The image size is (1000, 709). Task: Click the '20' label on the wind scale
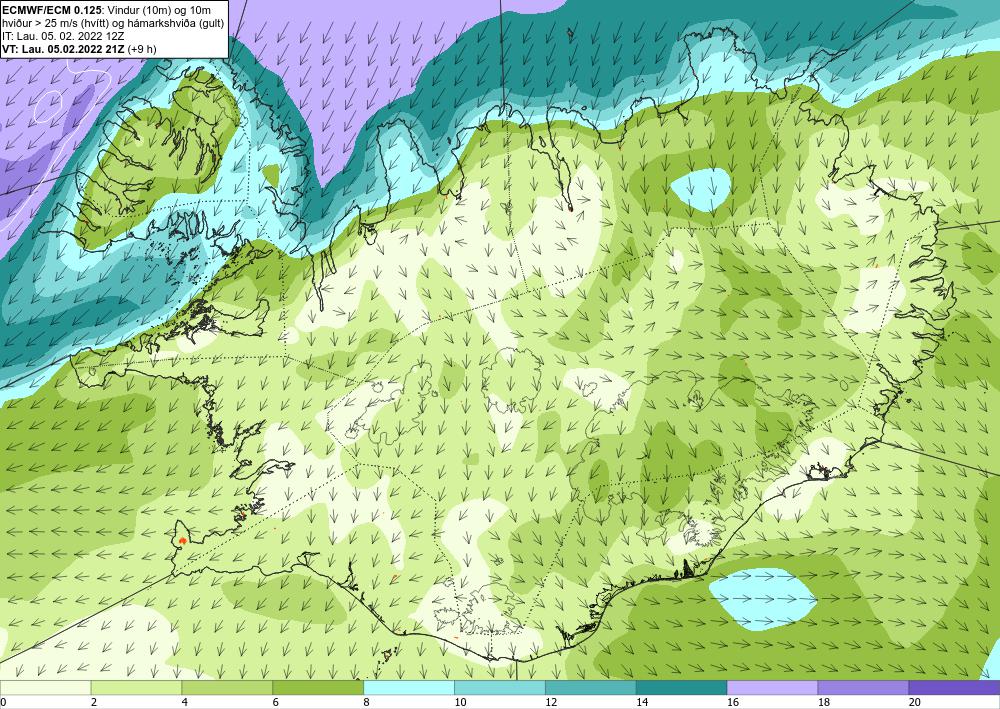(915, 703)
